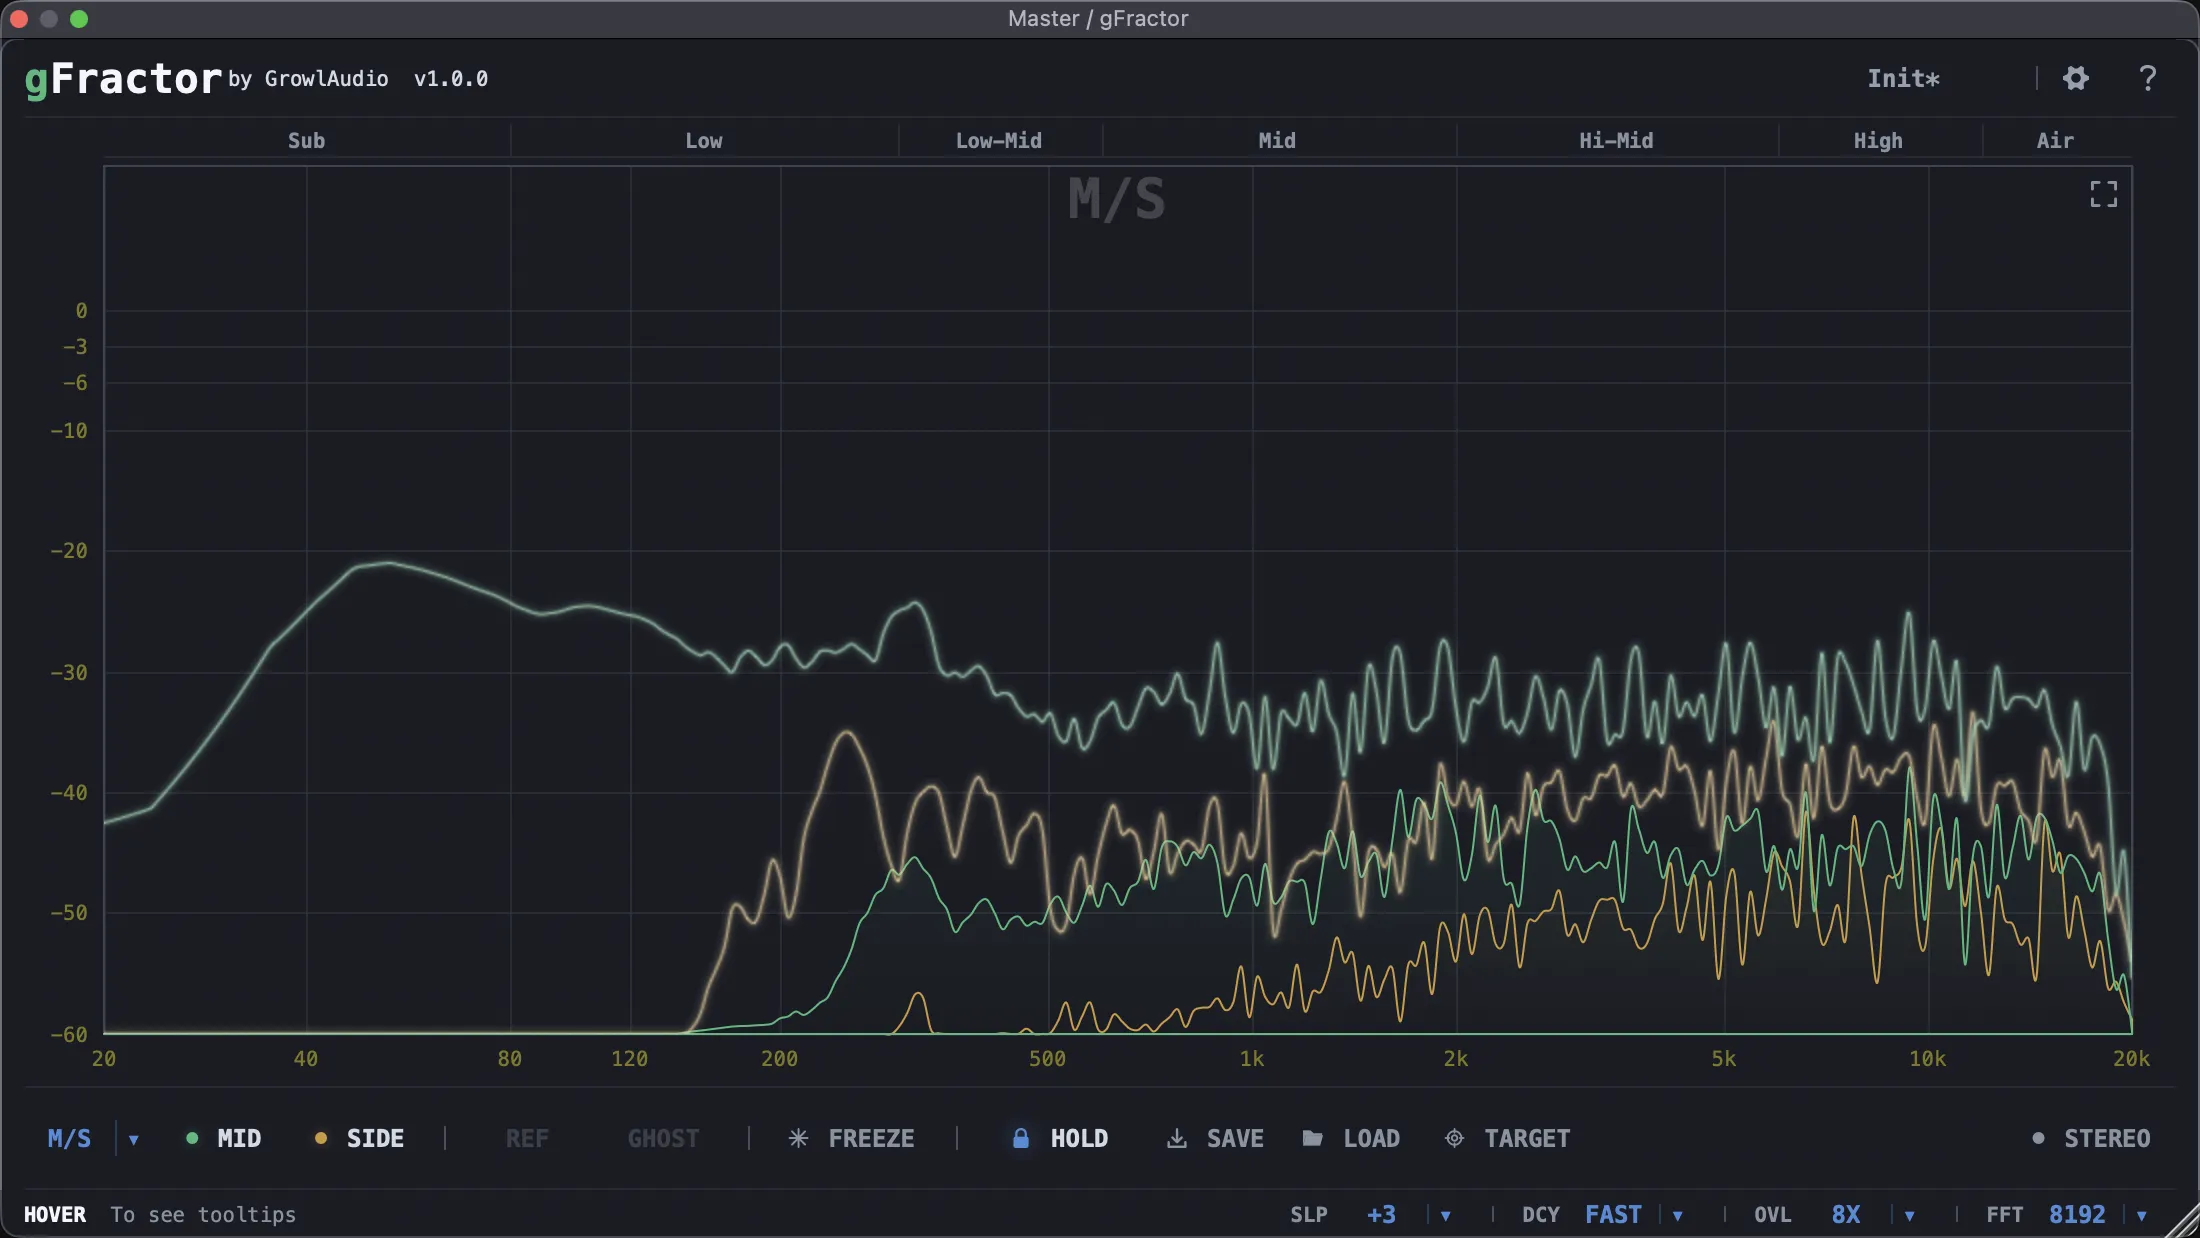2200x1238 pixels.
Task: Click the lock icon next to HOLD
Action: click(1021, 1138)
